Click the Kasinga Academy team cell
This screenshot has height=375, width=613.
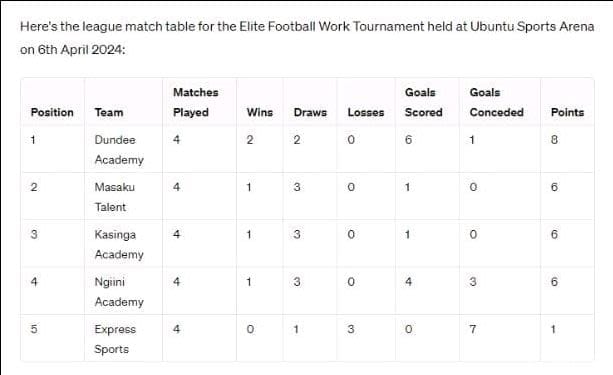point(119,244)
